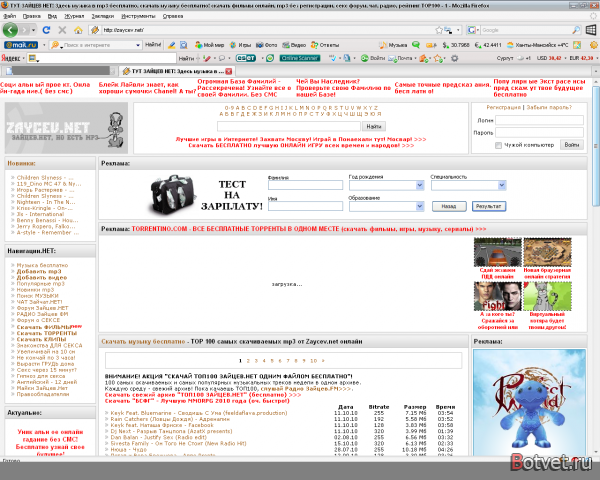Image resolution: width=600 pixels, height=480 pixels.
Task: Click the Mail.ru logo in the toolbar
Action: point(21,45)
